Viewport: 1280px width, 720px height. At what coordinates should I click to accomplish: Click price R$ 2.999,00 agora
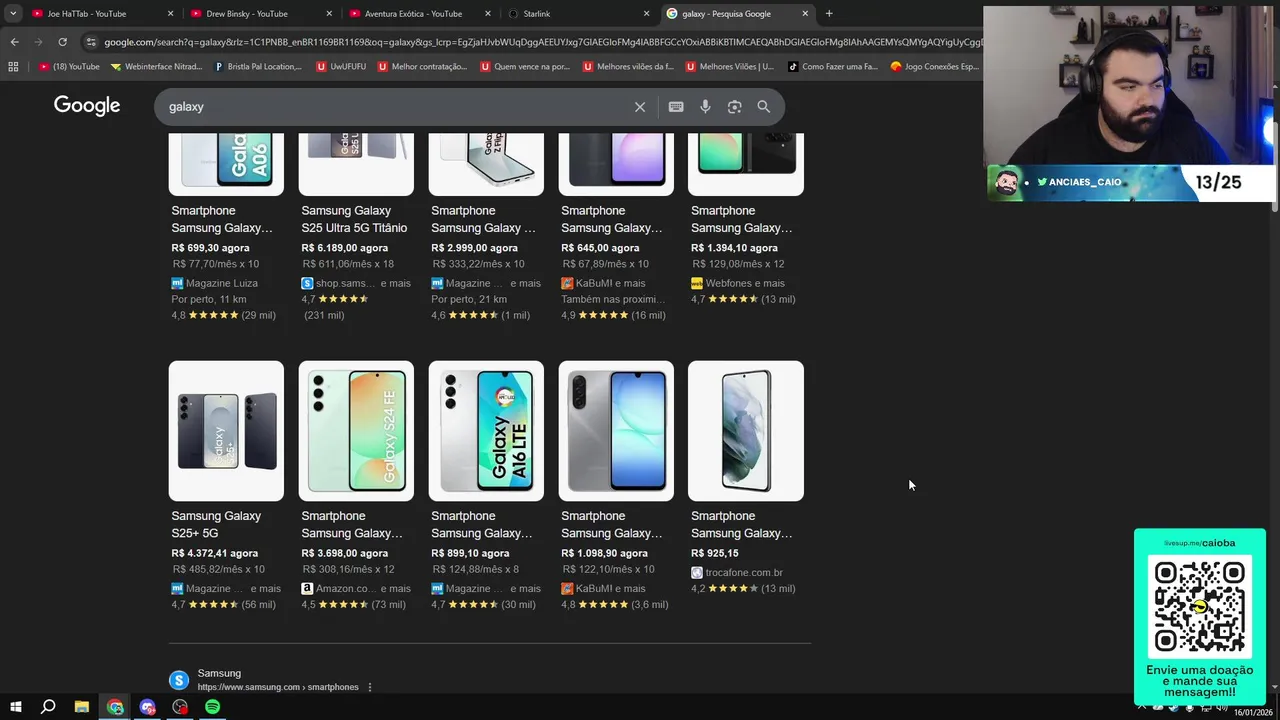click(x=474, y=248)
